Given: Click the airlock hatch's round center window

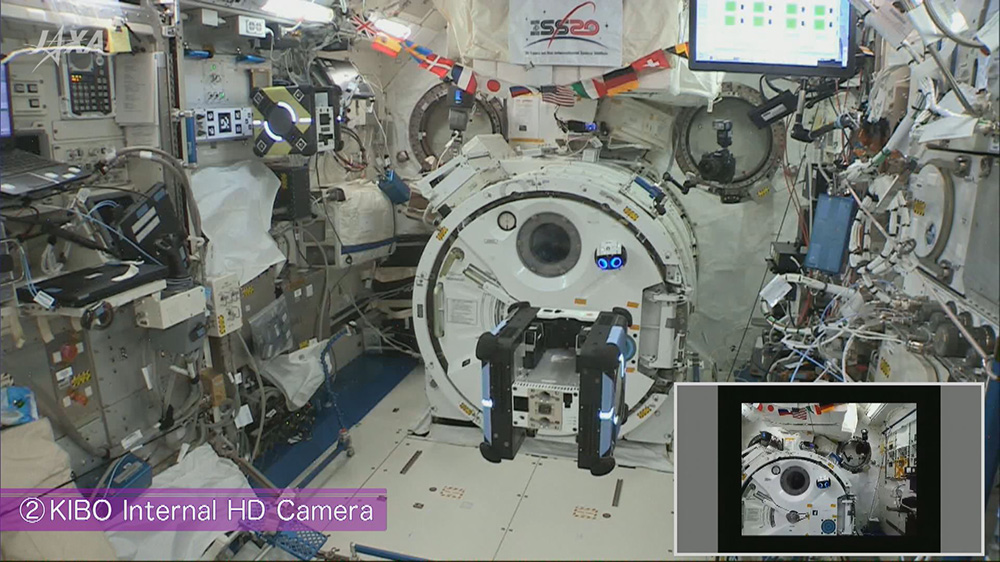Looking at the screenshot, I should [548, 243].
